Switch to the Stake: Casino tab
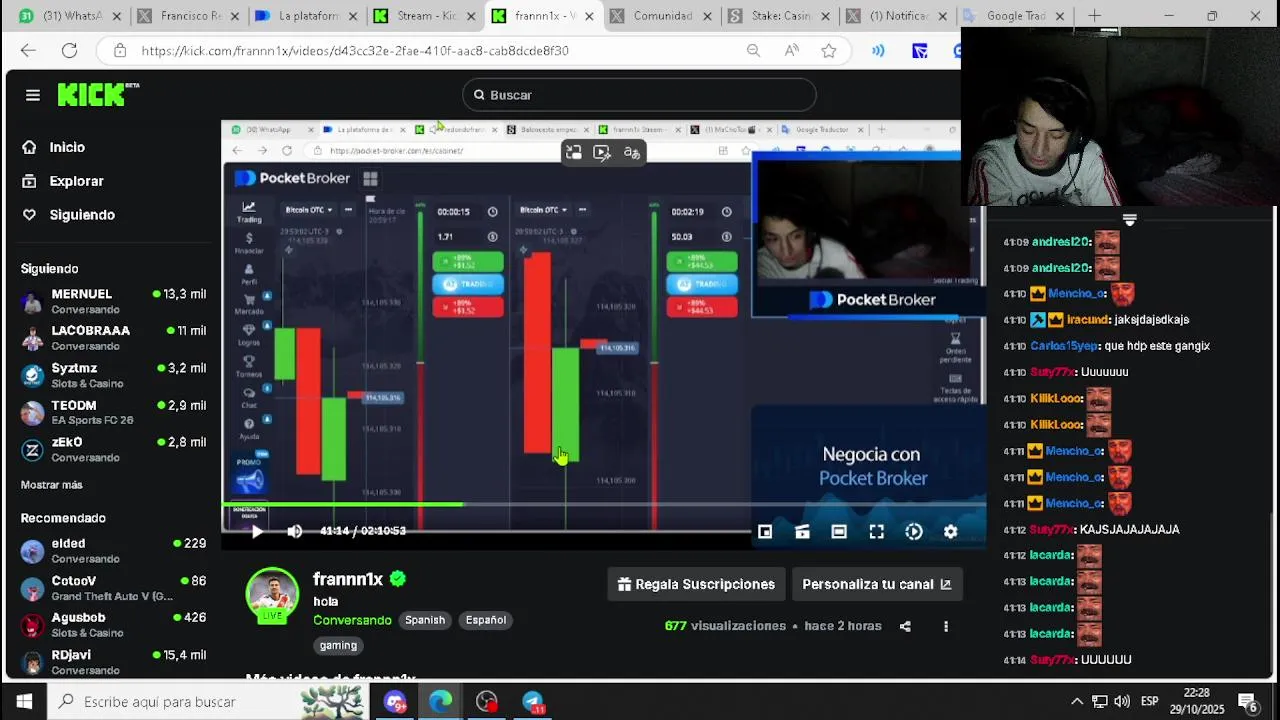 coord(780,16)
